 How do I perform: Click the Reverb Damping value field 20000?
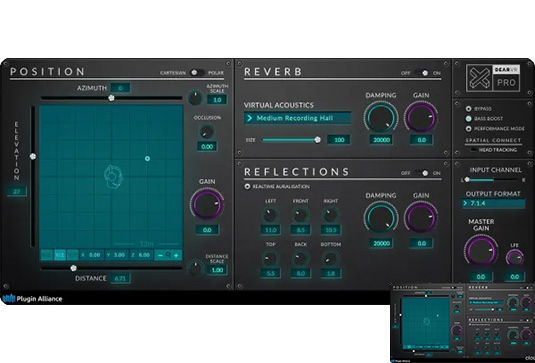381,140
